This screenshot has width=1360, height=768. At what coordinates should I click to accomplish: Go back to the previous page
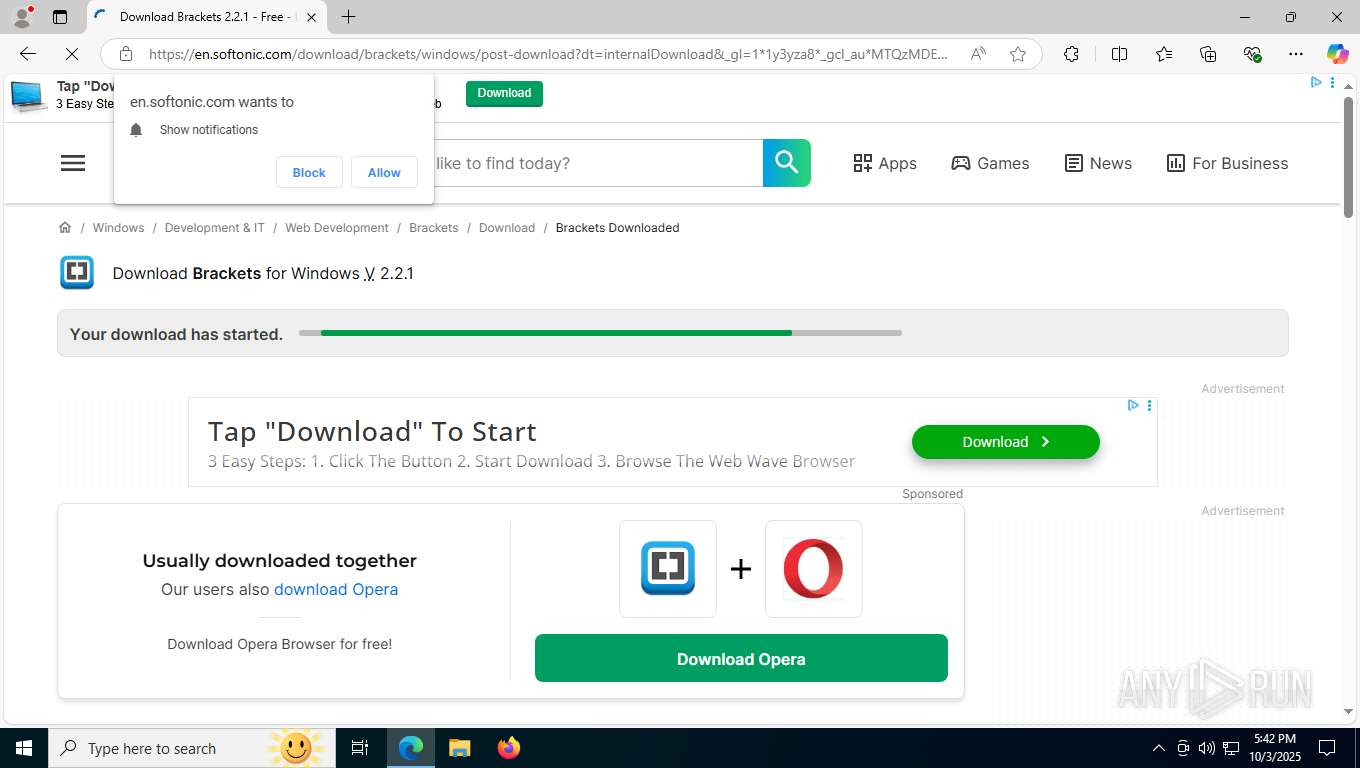click(28, 54)
